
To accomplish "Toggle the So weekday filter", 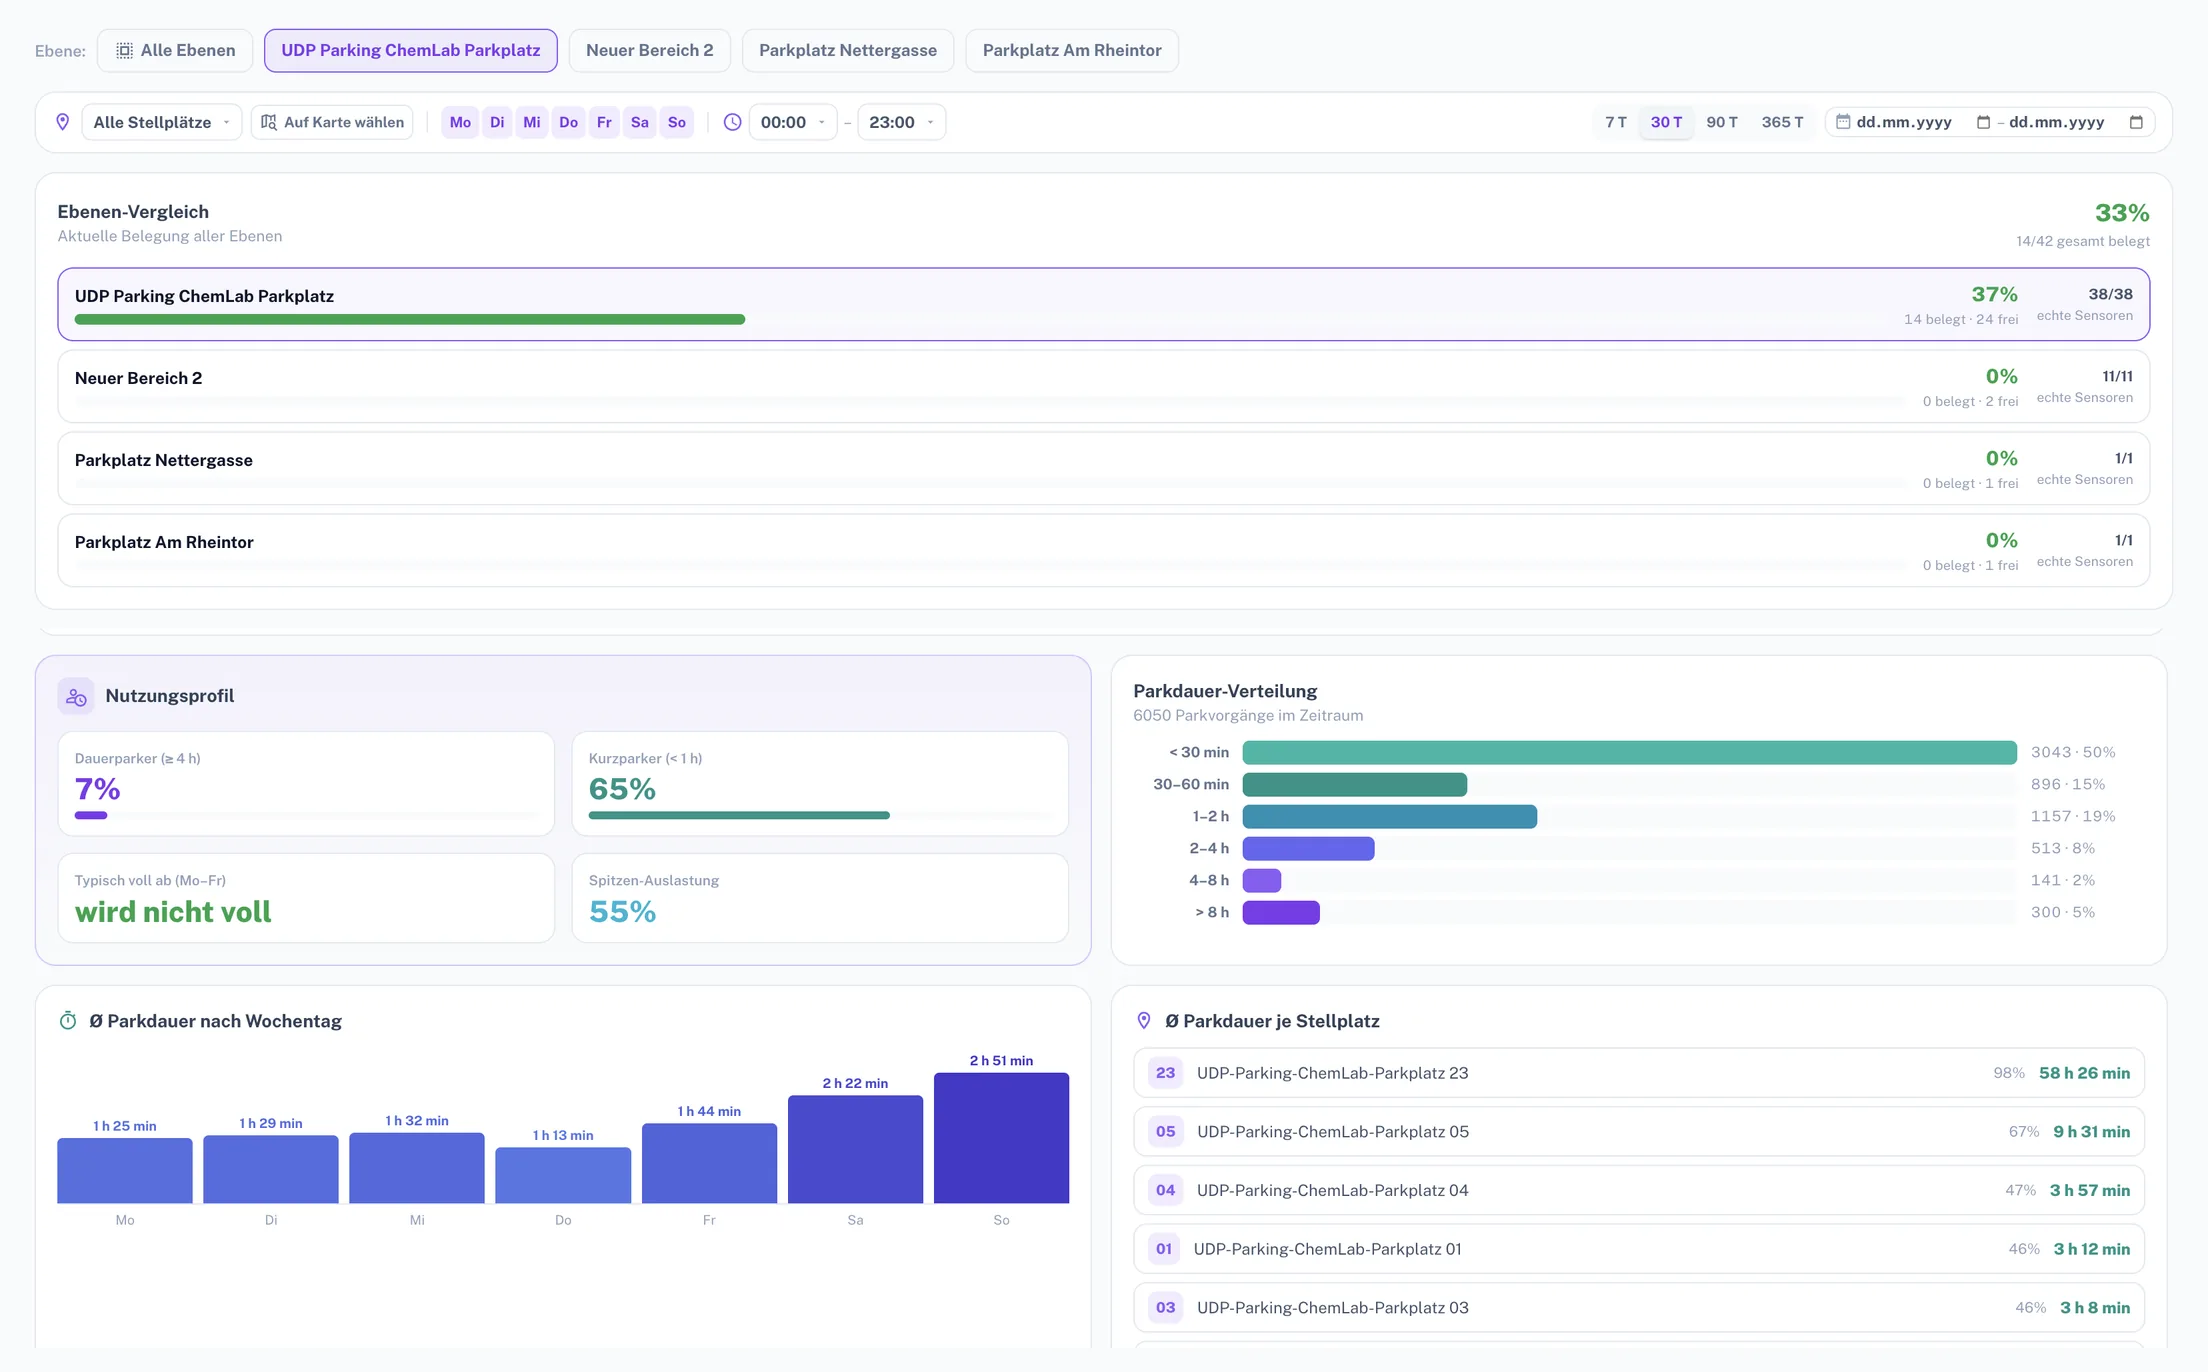I will coord(677,122).
